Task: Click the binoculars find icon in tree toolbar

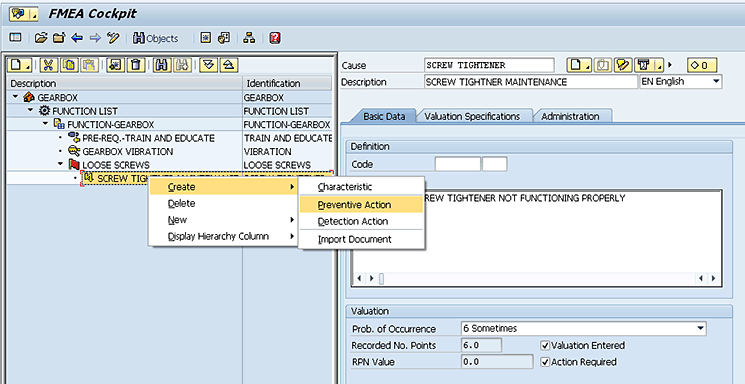Action: pos(162,65)
